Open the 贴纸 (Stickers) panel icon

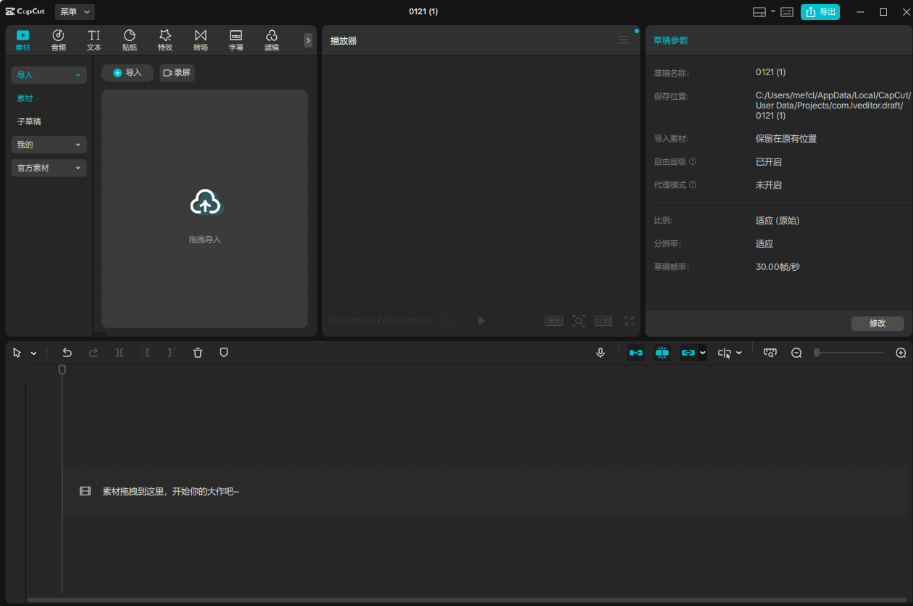(130, 40)
